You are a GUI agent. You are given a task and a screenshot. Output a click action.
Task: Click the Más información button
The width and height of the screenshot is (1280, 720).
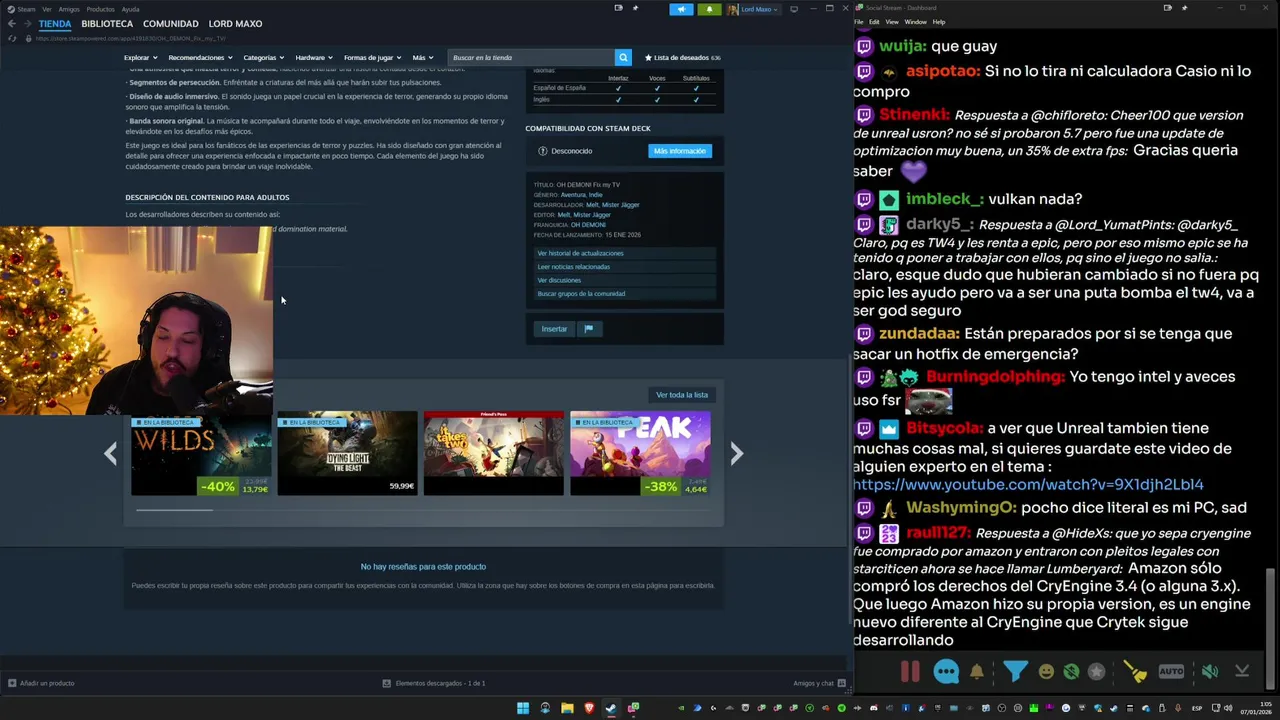(x=680, y=151)
